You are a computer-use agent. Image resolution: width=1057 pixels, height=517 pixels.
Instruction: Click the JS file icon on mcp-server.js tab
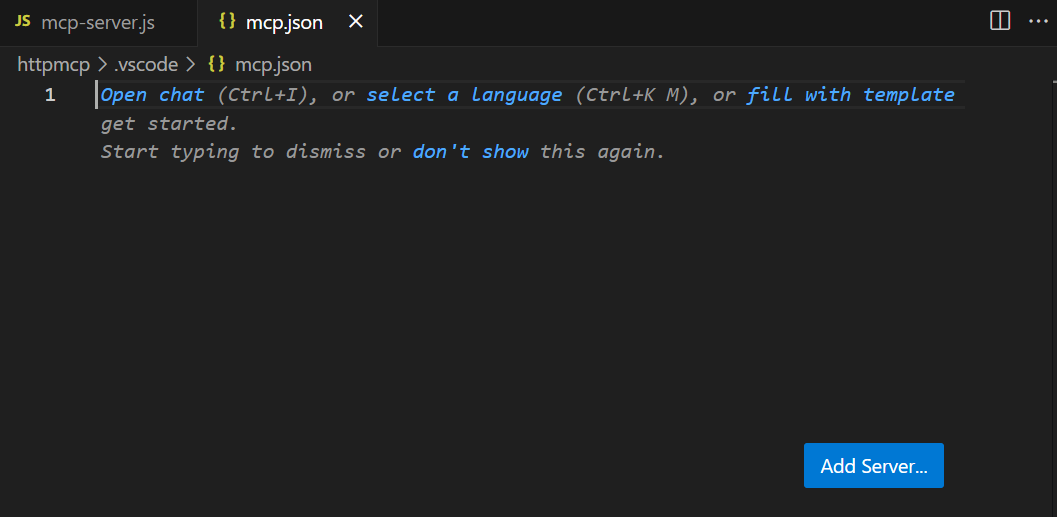pyautogui.click(x=23, y=22)
